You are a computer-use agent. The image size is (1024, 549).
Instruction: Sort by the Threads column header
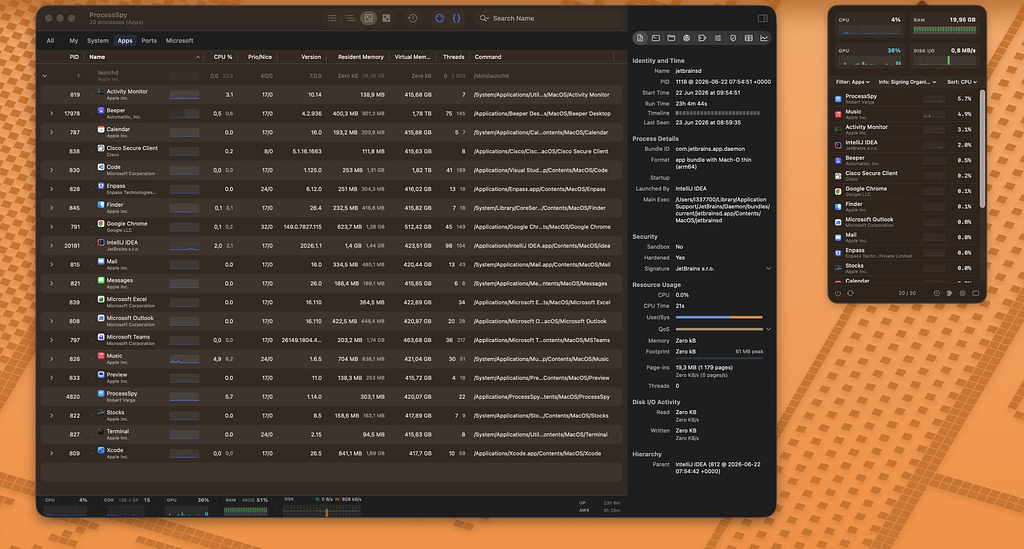[x=453, y=57]
